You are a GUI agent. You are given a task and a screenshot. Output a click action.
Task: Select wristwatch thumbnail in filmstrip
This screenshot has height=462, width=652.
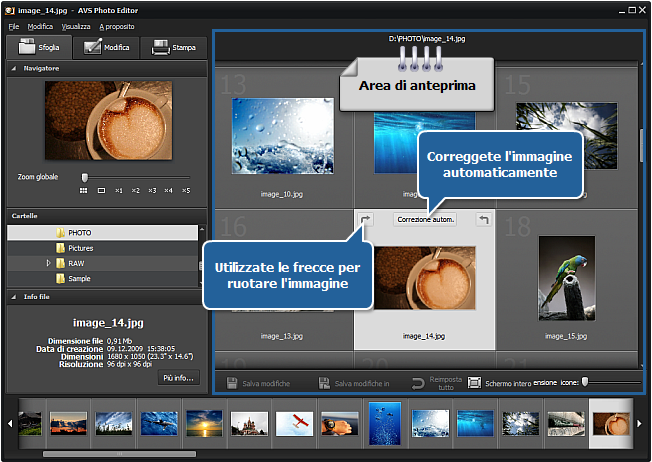[x=340, y=424]
